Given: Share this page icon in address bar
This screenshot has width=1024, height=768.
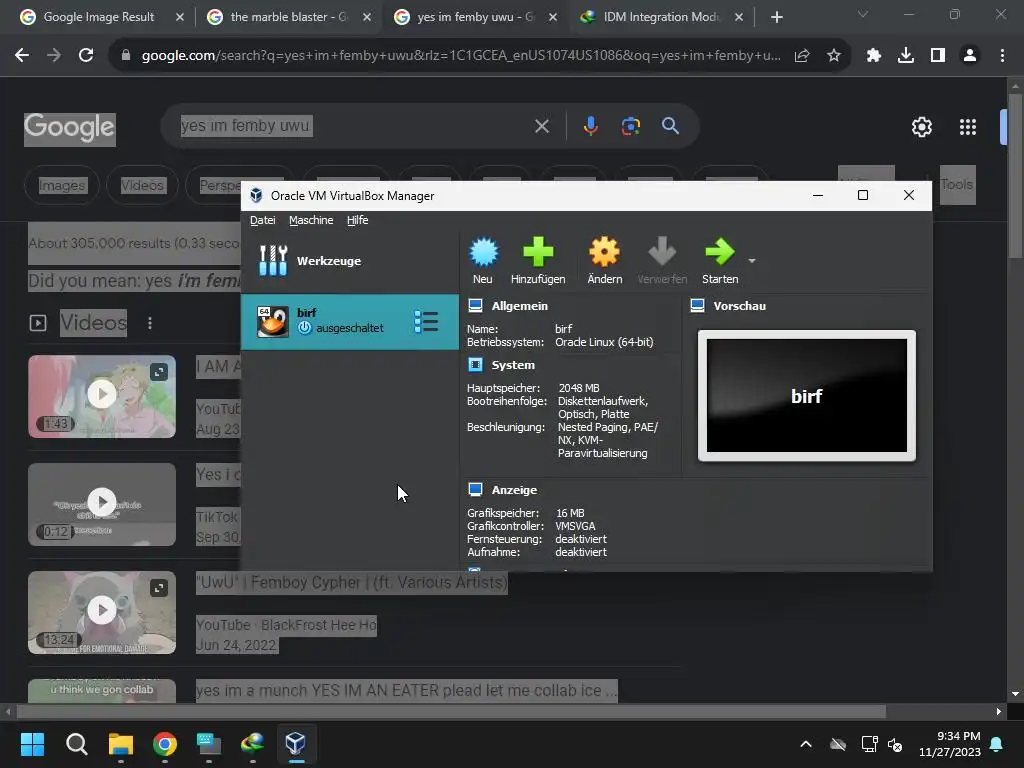Looking at the screenshot, I should 802,56.
